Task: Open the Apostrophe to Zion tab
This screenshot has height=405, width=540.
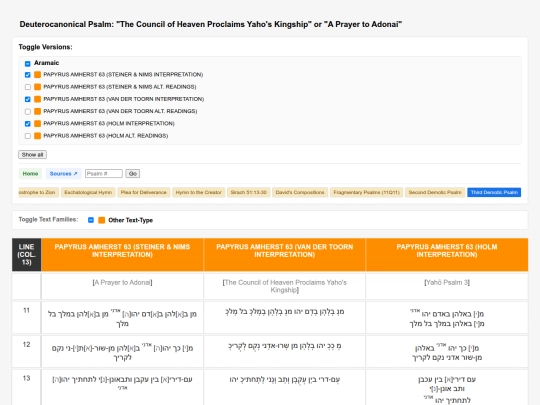Action: 38,192
